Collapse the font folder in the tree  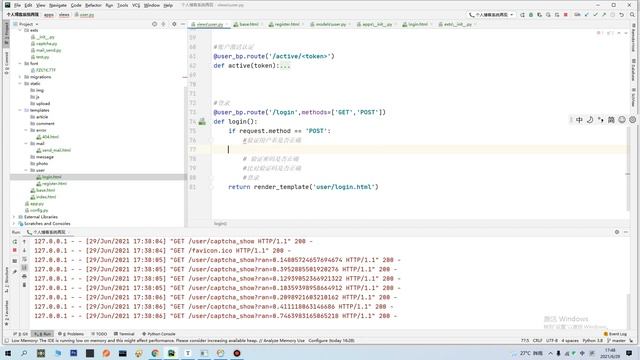click(x=20, y=64)
